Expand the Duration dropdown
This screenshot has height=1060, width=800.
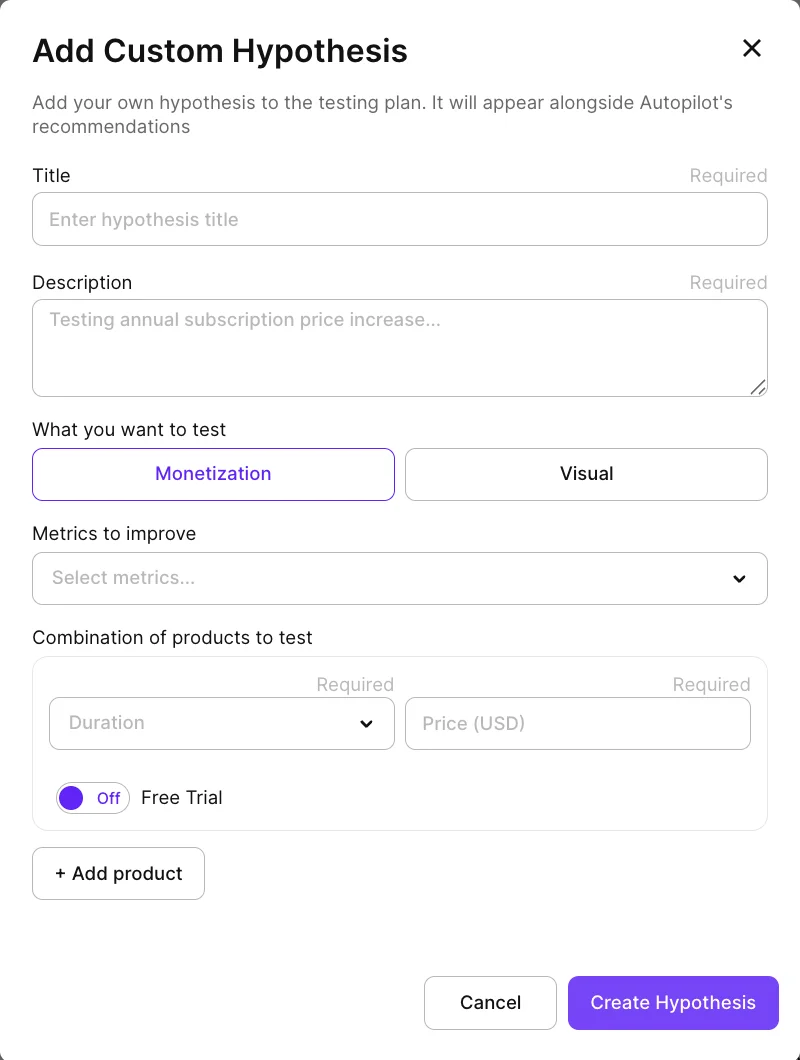[x=221, y=723]
